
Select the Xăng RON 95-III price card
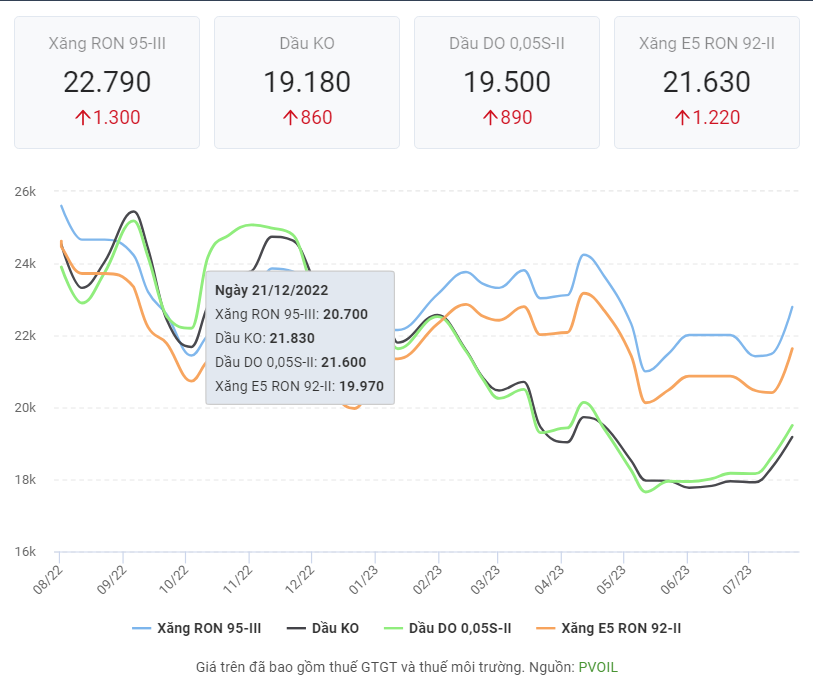[107, 82]
